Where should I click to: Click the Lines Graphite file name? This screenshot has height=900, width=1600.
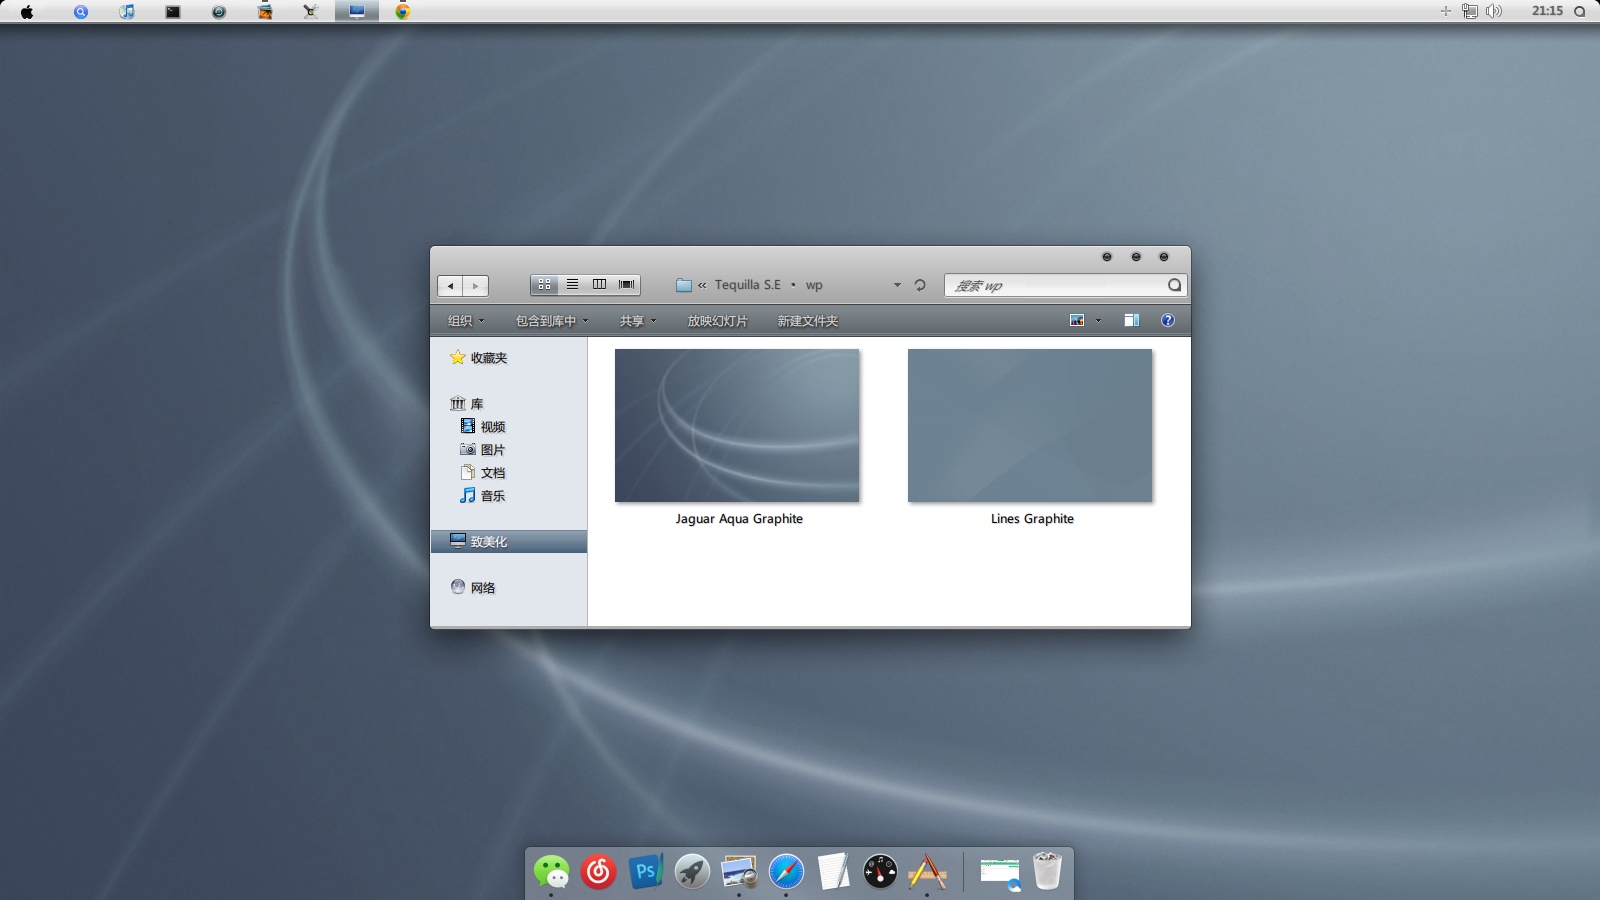(x=1032, y=519)
